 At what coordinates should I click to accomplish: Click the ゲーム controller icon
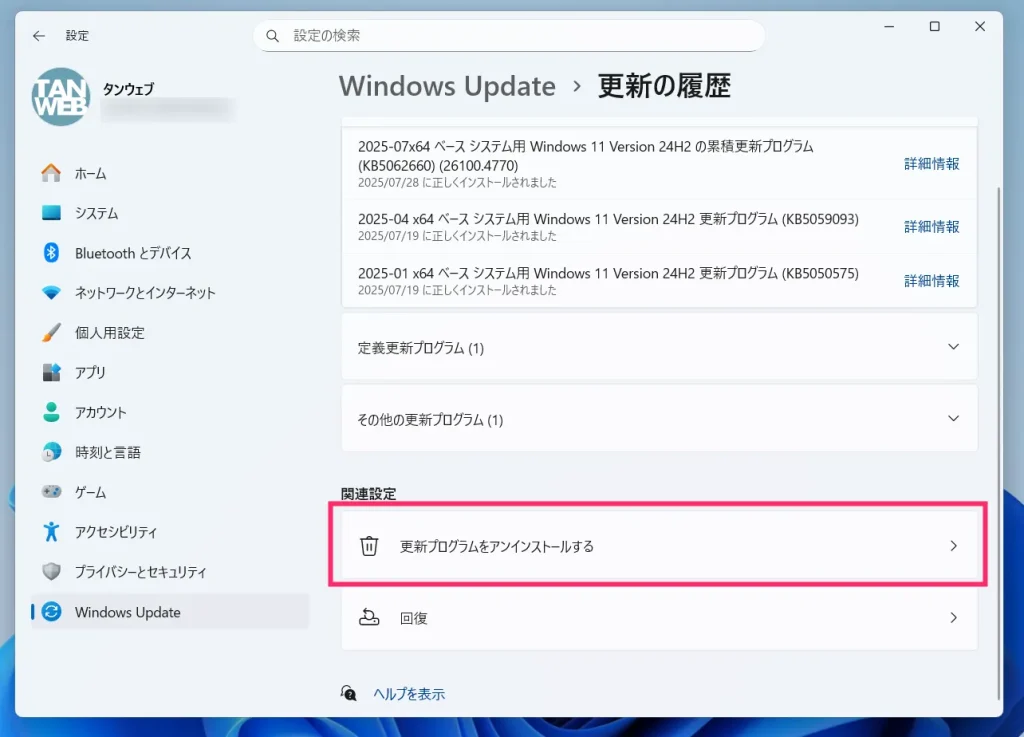point(51,492)
